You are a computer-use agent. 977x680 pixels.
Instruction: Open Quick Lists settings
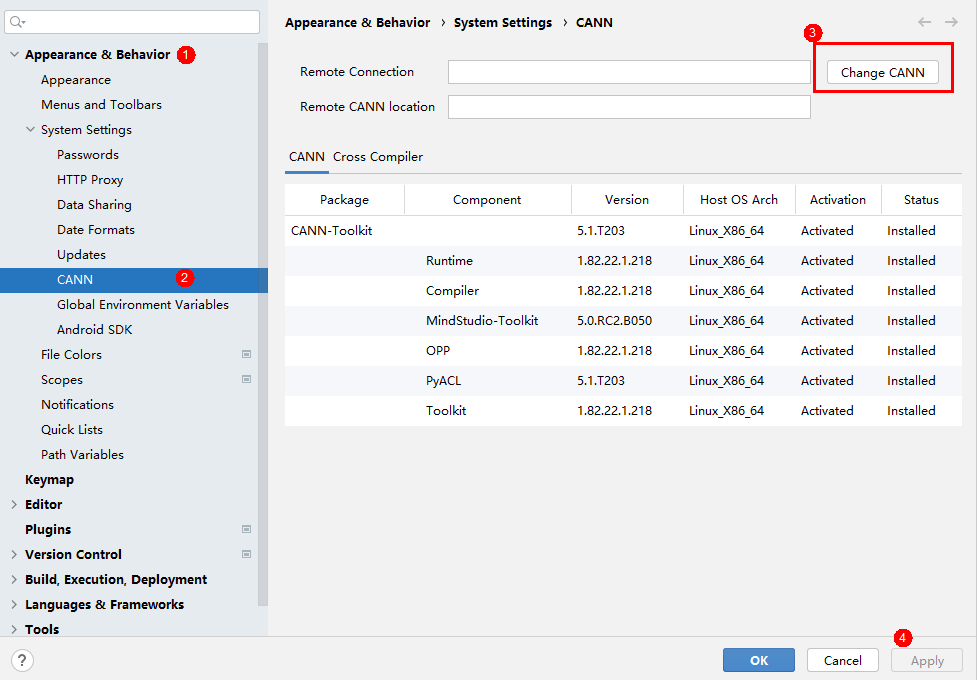[72, 429]
